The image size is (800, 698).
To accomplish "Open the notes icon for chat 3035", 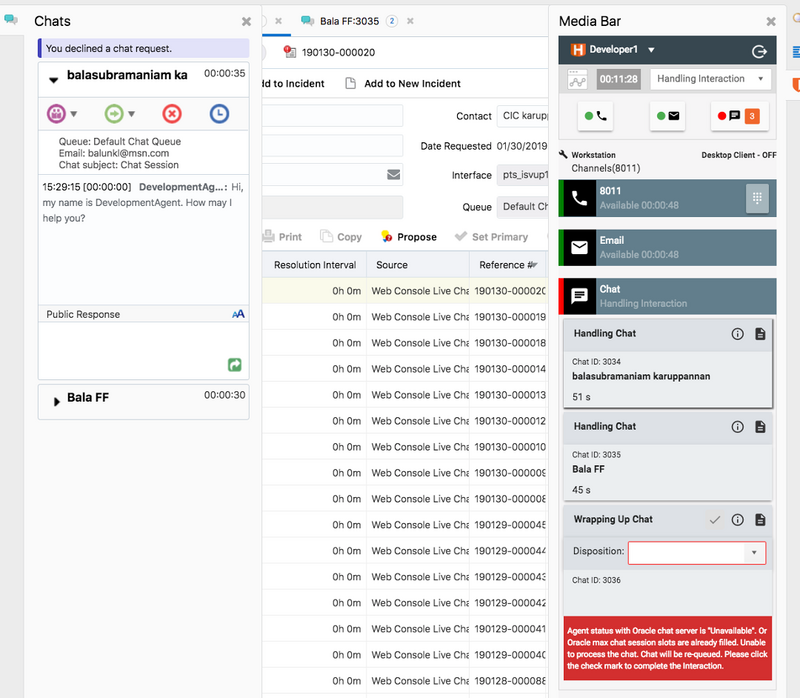I will tap(760, 427).
